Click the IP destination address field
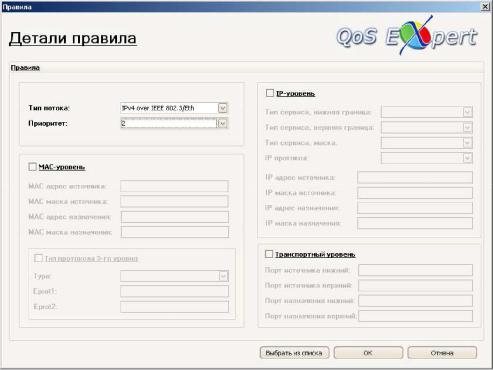This screenshot has height=370, width=493. click(x=415, y=208)
